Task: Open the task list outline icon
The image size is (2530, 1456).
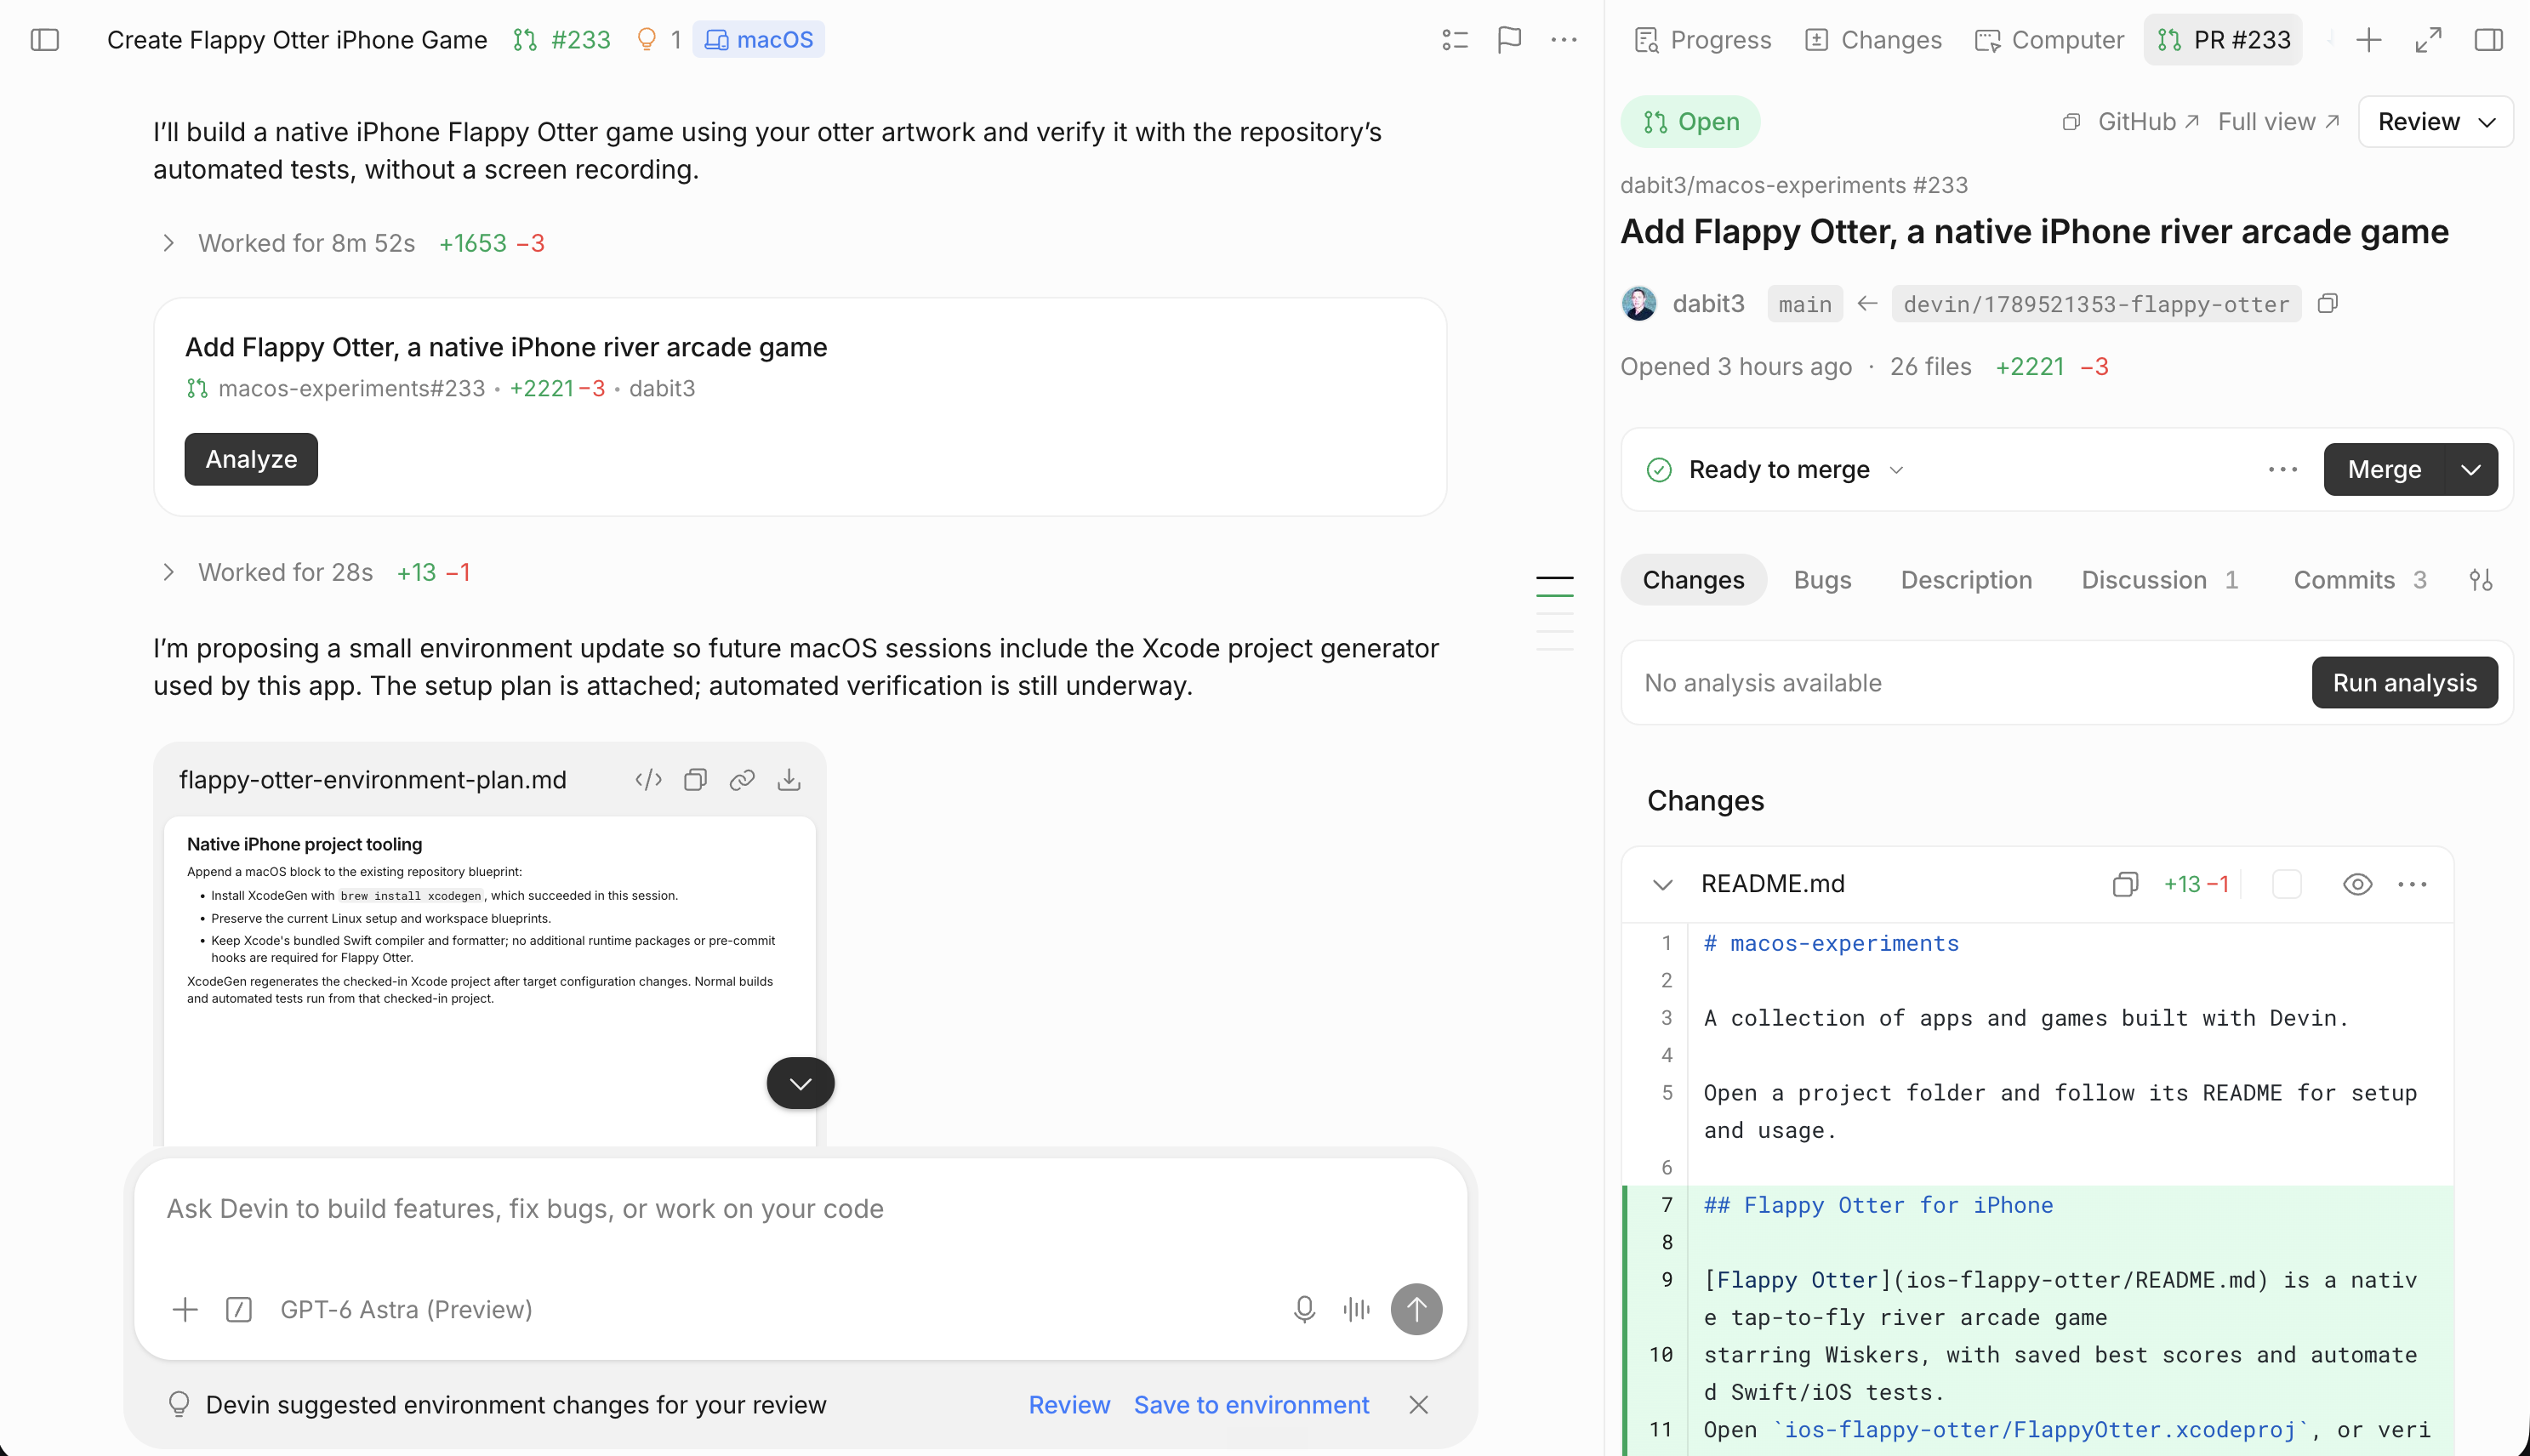Action: pos(1455,40)
